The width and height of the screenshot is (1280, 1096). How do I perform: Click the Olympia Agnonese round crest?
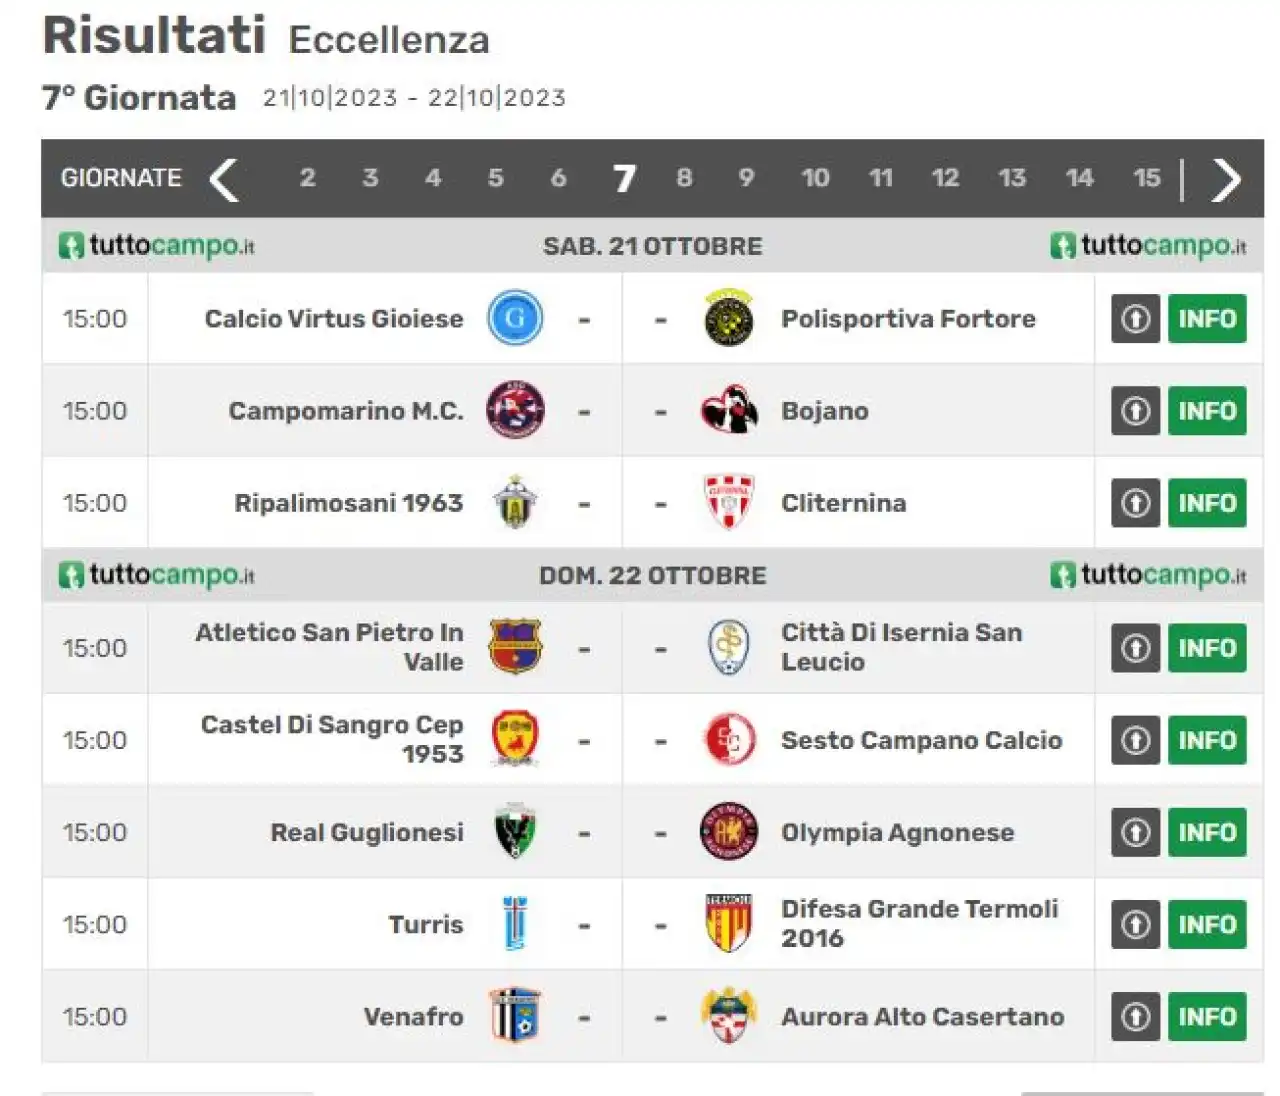729,832
